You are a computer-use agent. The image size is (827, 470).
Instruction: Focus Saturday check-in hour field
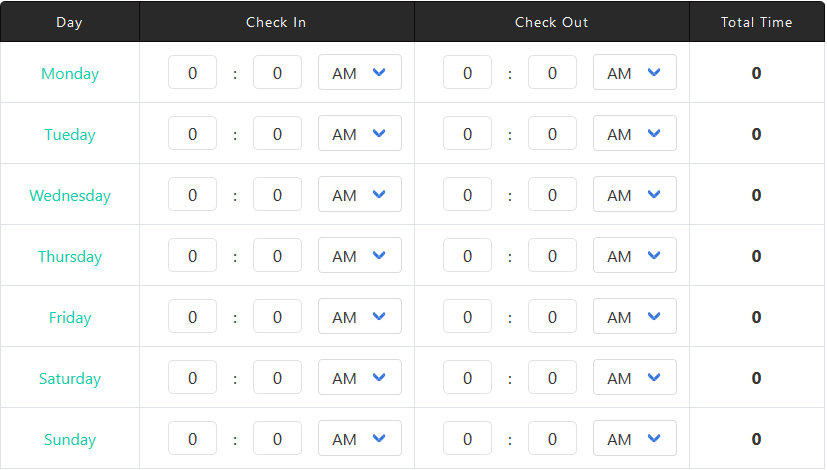[193, 377]
